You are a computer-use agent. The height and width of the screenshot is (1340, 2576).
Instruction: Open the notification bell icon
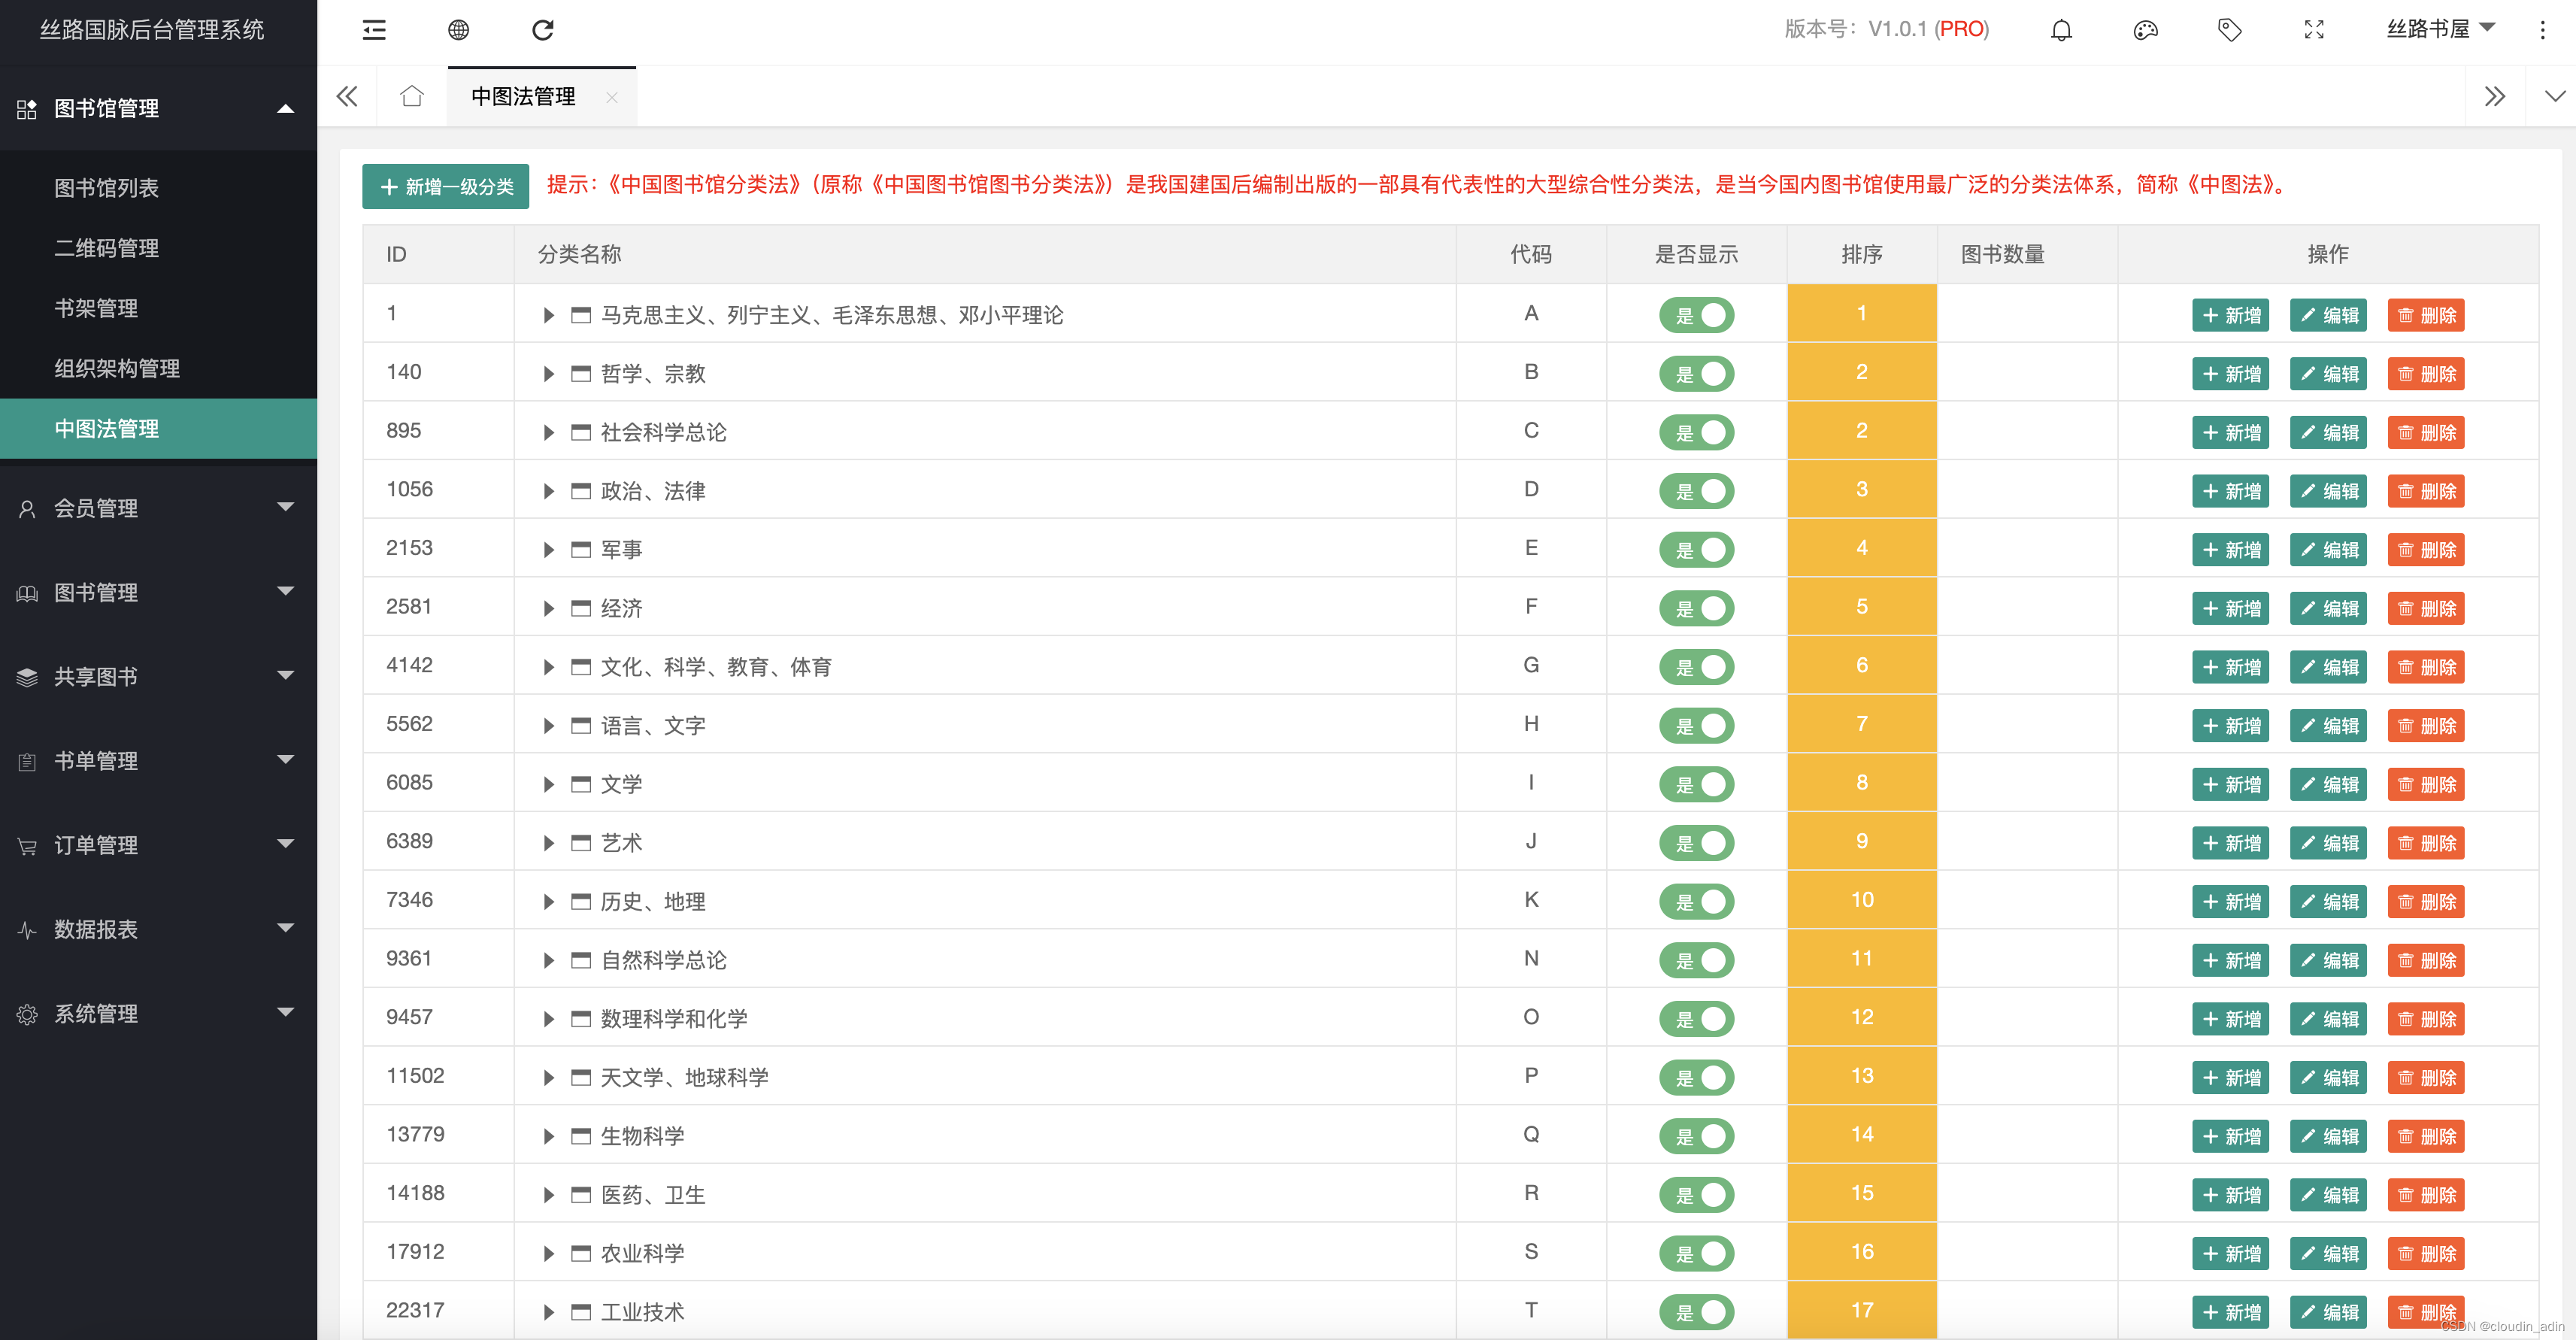tap(2061, 30)
